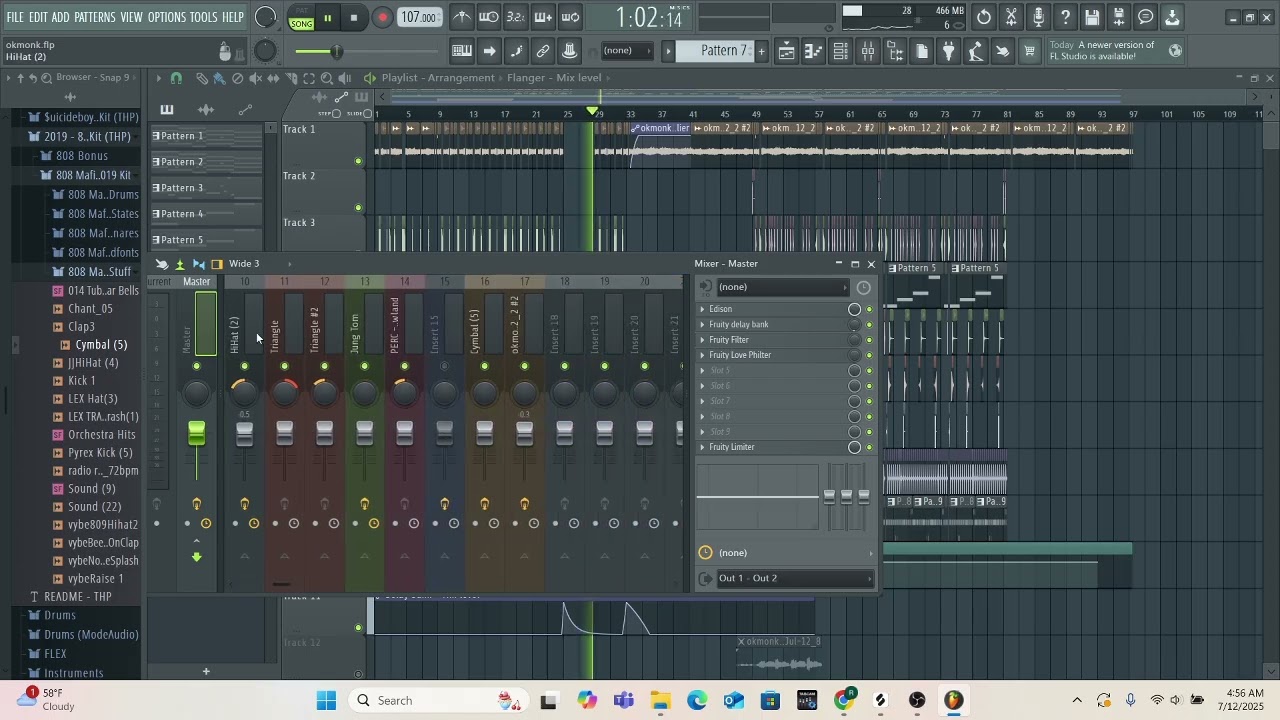Pause playback with the pause button

327,17
